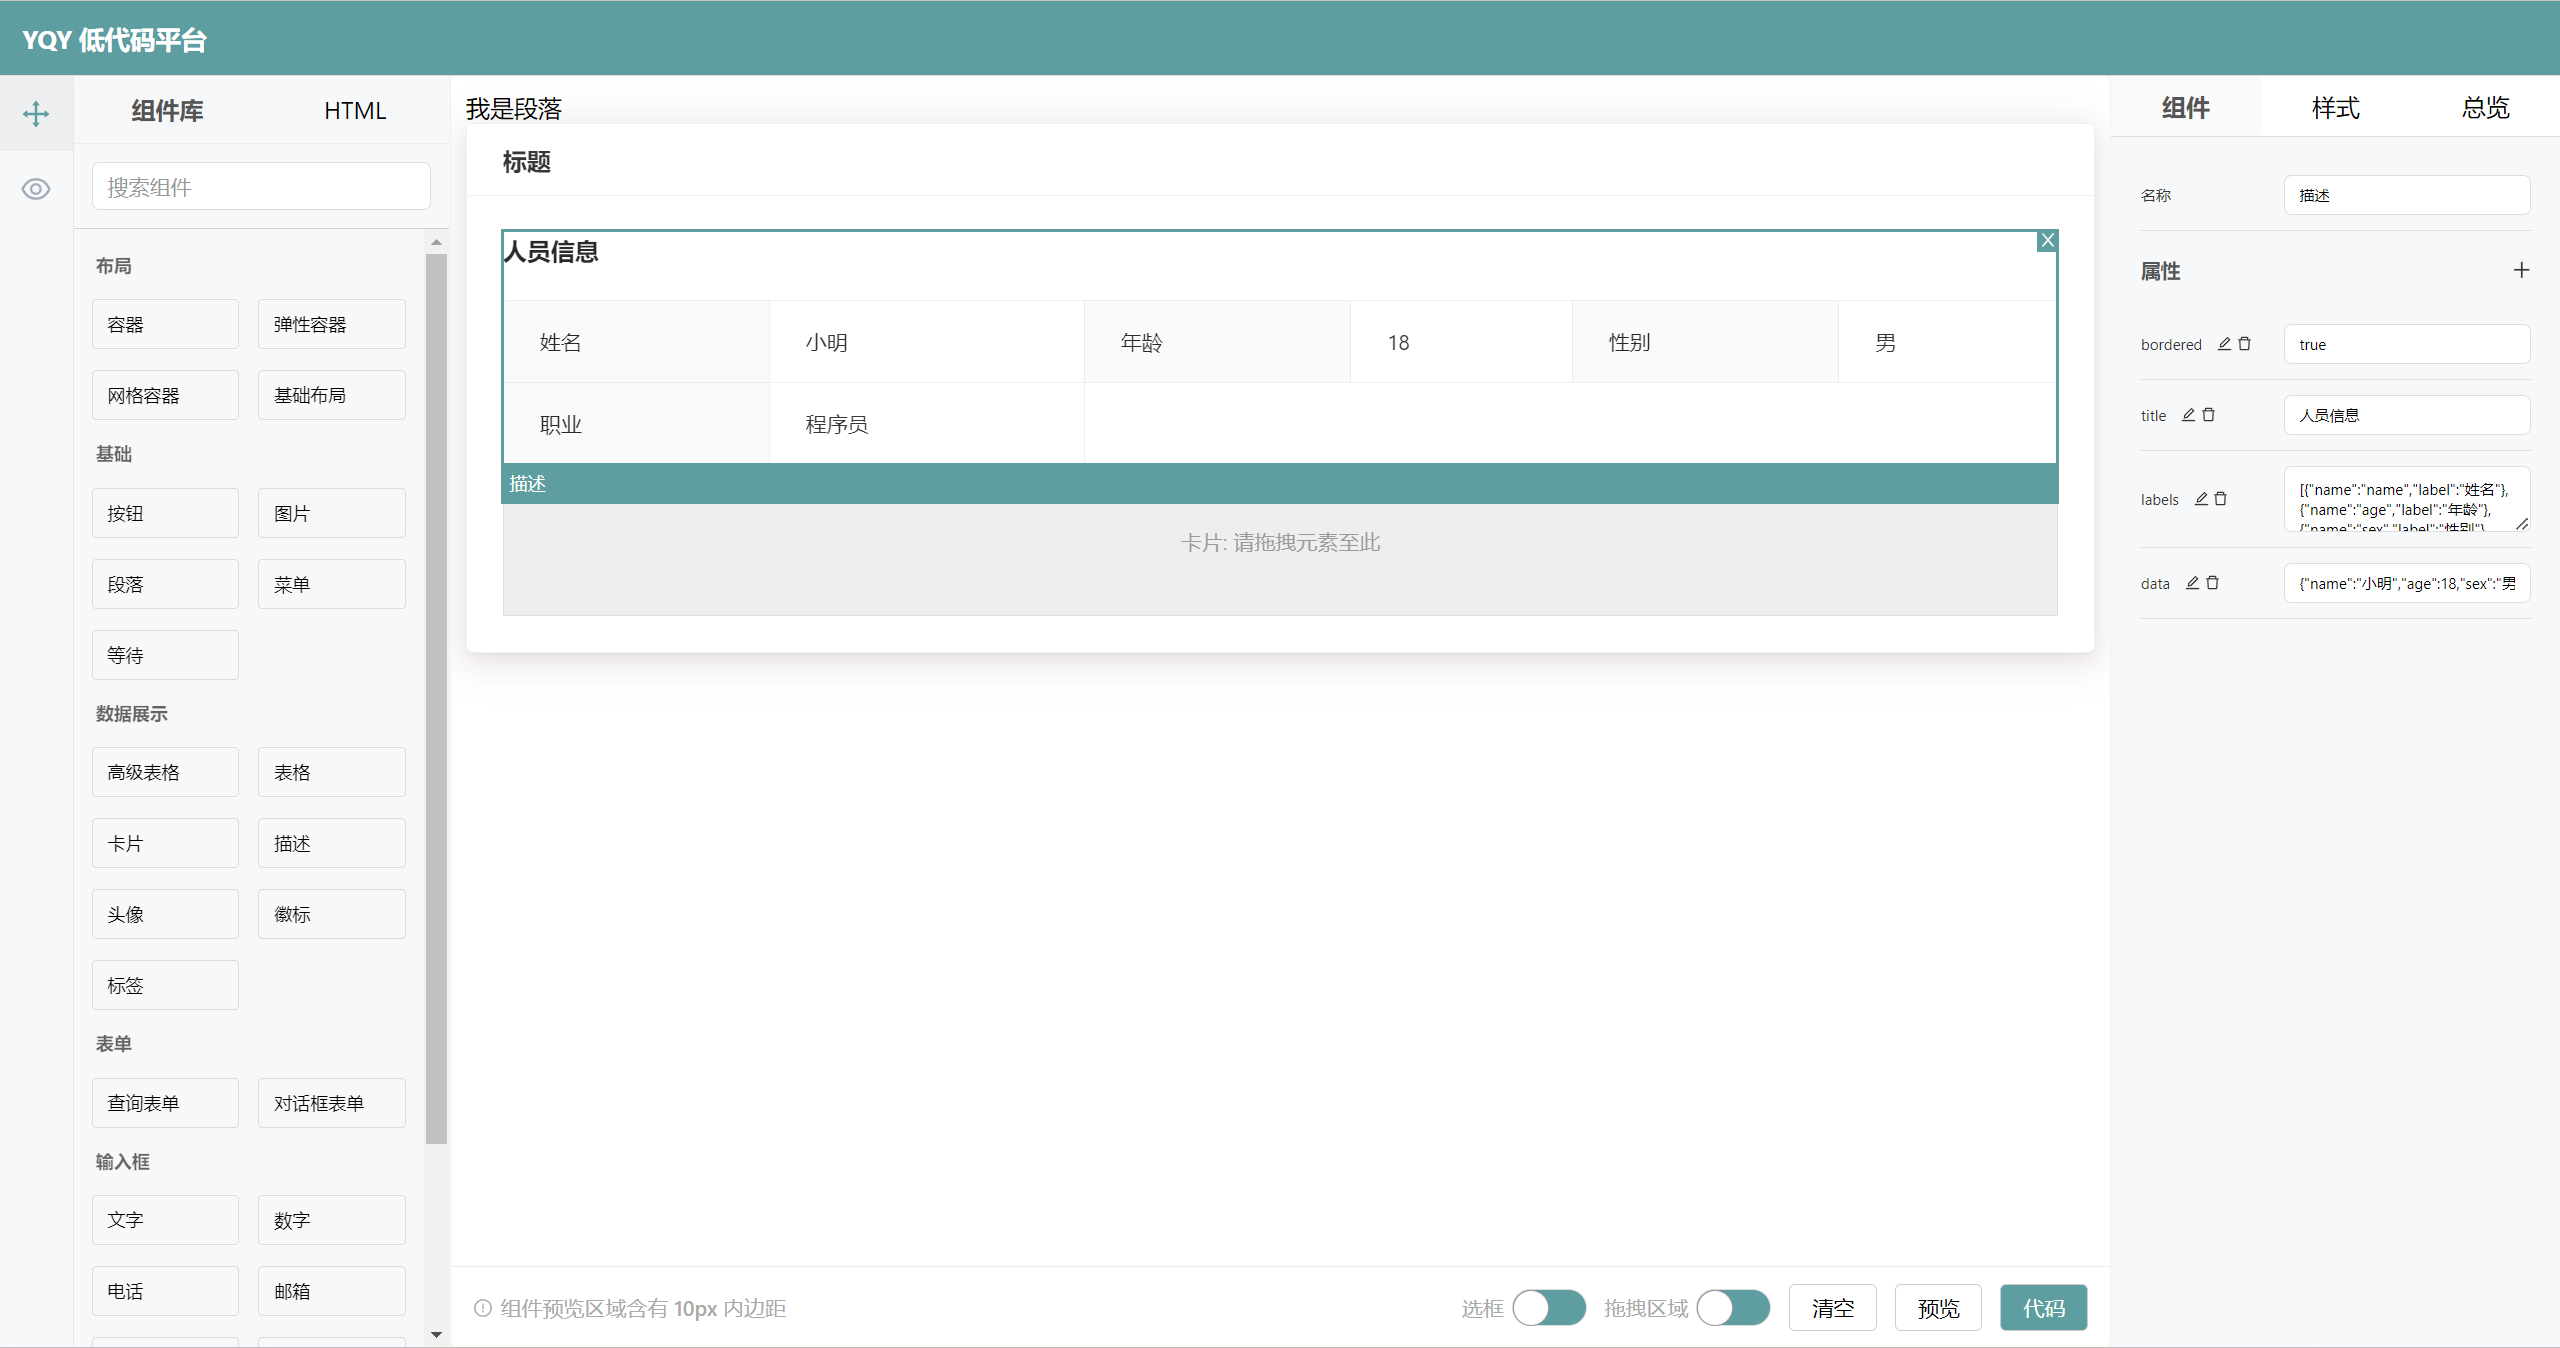Edit the title attribute pencil icon
This screenshot has height=1348, width=2560.
click(2188, 415)
